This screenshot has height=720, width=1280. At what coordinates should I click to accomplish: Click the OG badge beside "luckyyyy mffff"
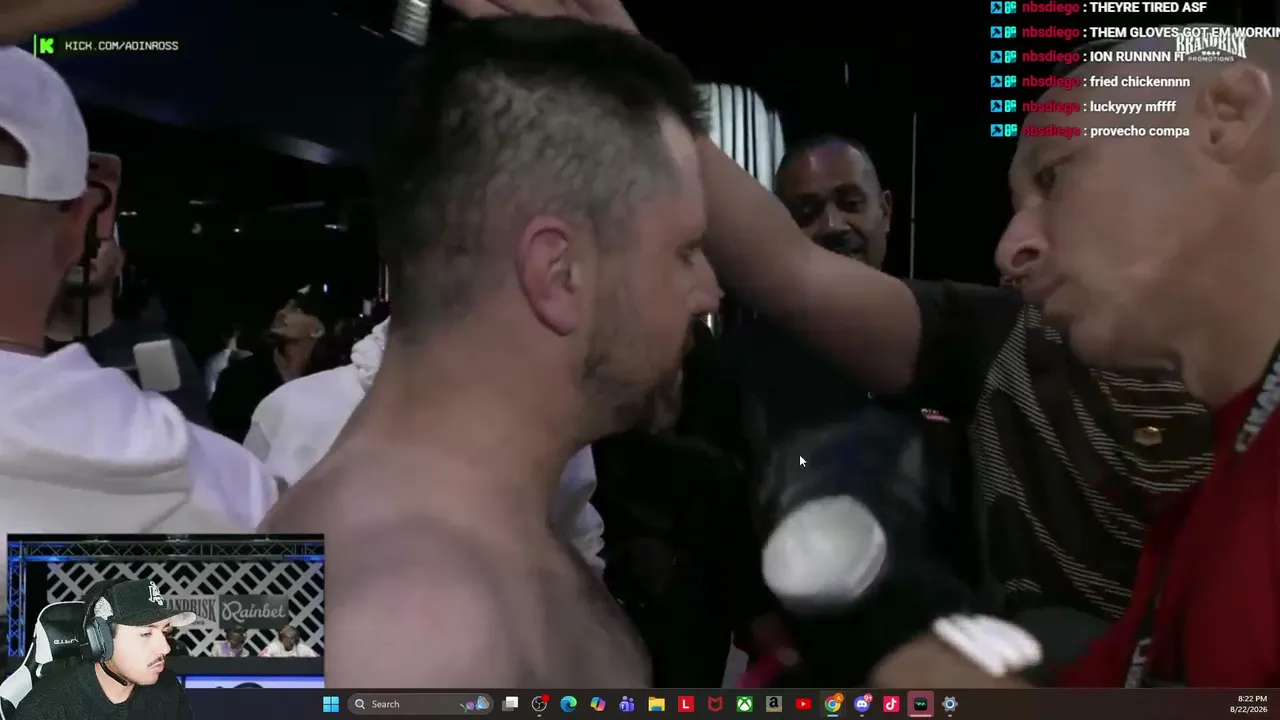tap(1010, 107)
